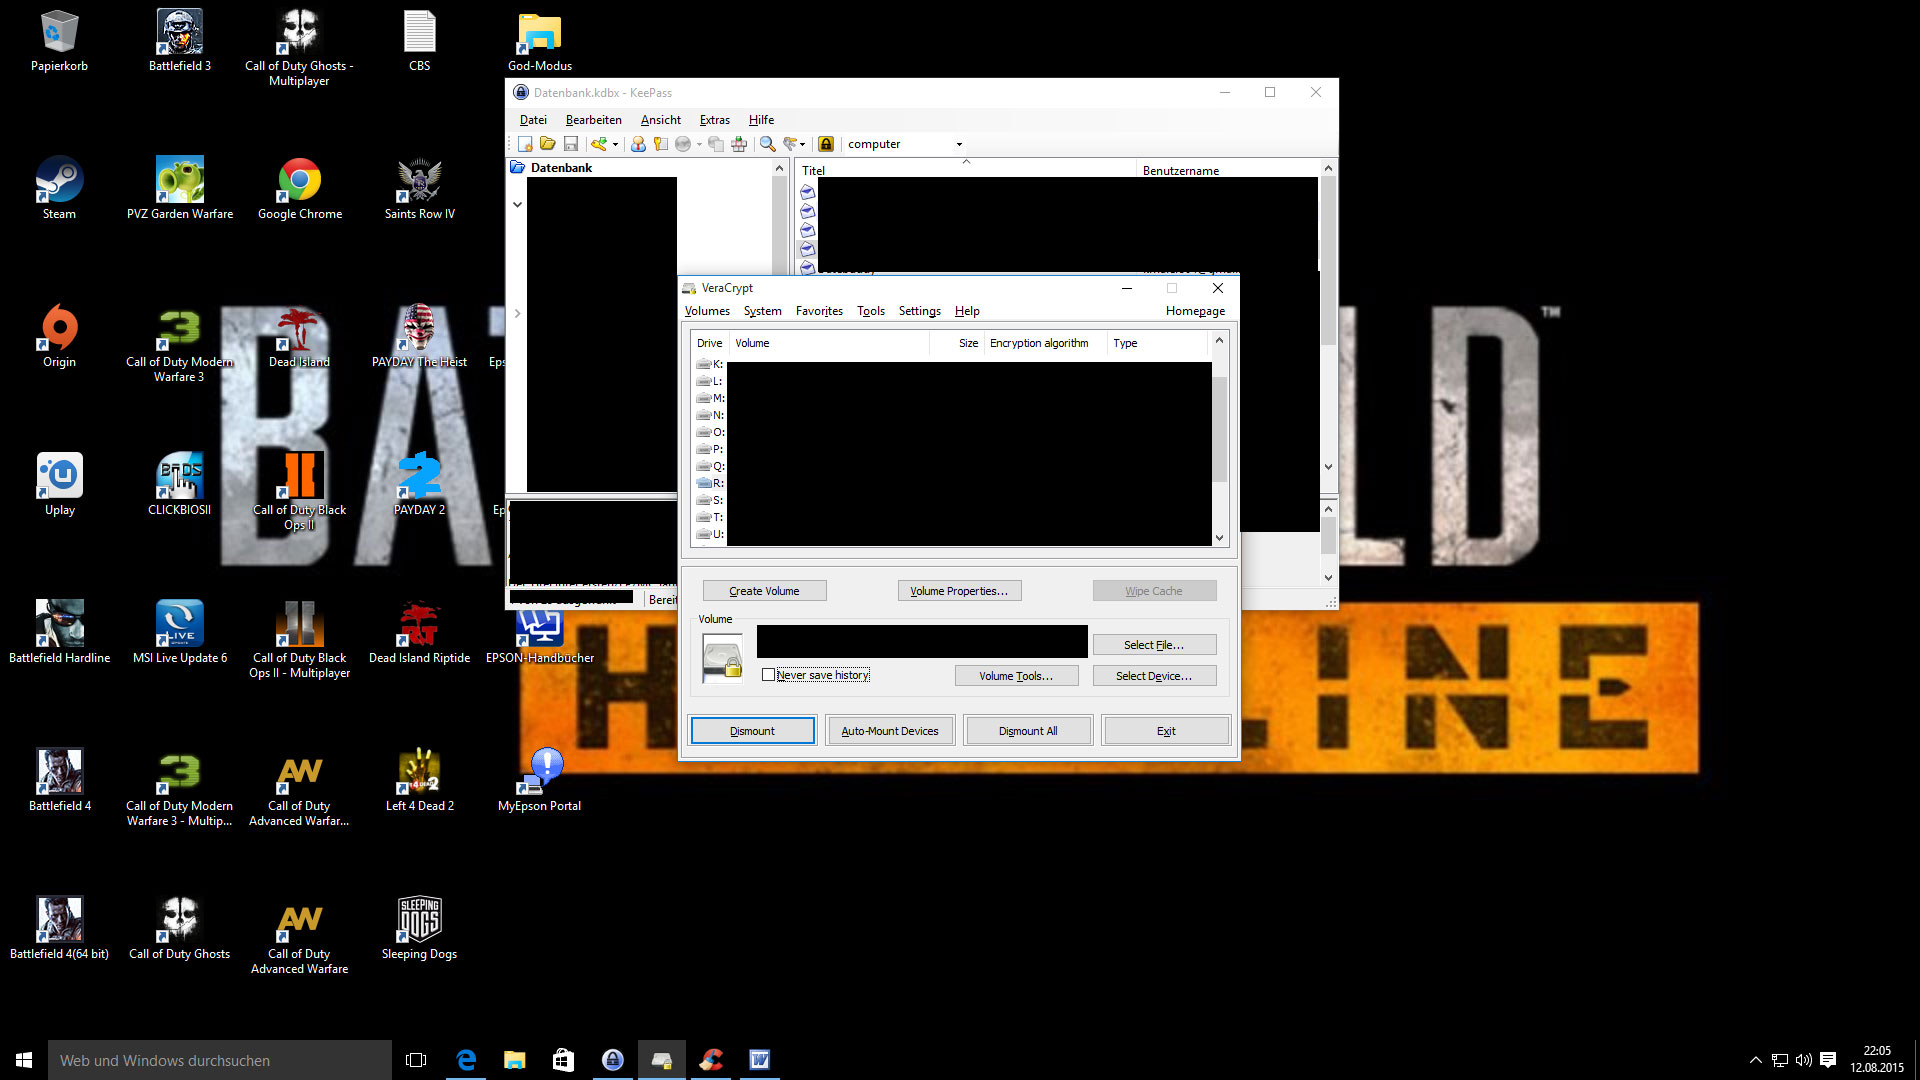The height and width of the screenshot is (1080, 1920).
Task: Click KeePass New database icon
Action: click(x=525, y=144)
